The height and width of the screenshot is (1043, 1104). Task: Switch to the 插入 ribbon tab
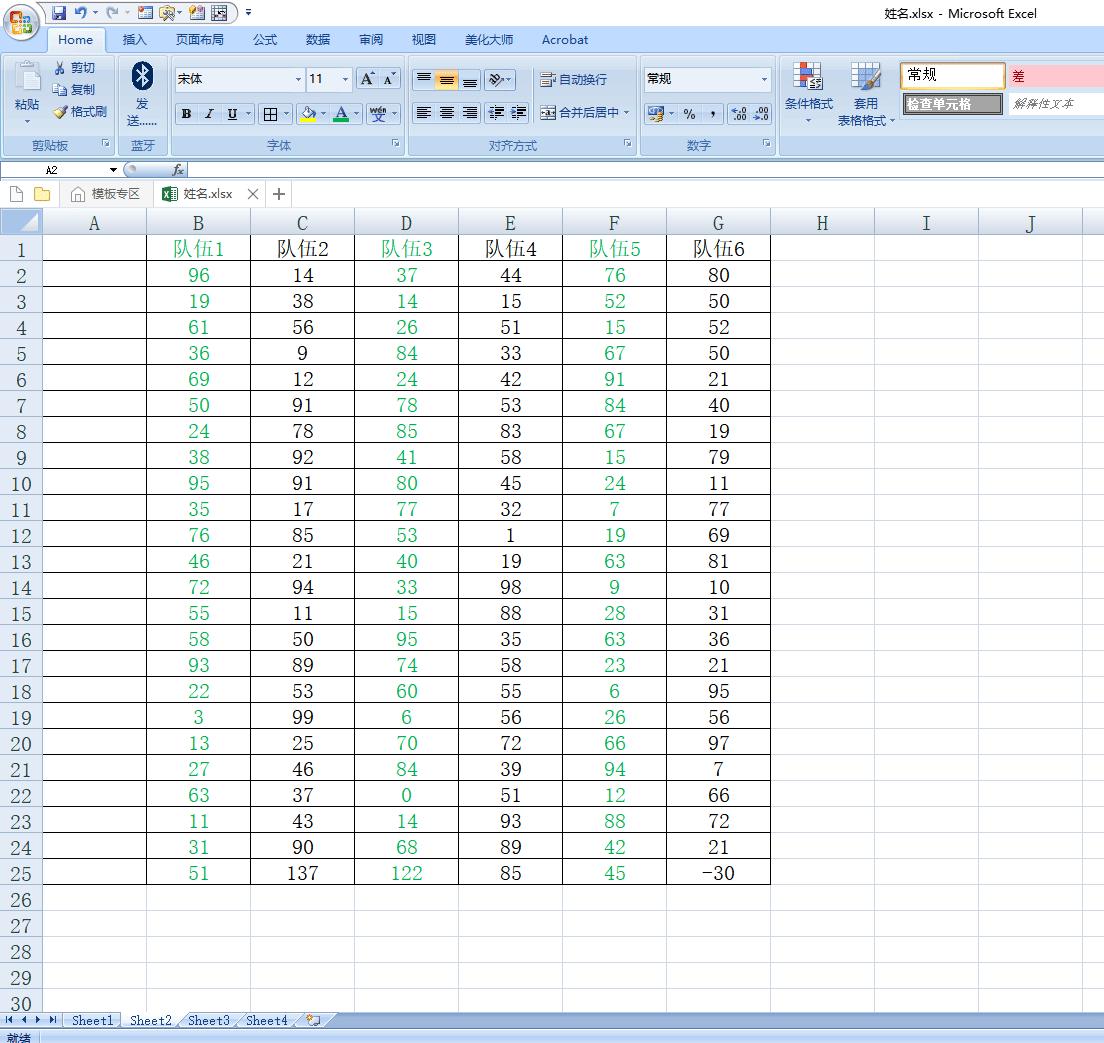(134, 40)
